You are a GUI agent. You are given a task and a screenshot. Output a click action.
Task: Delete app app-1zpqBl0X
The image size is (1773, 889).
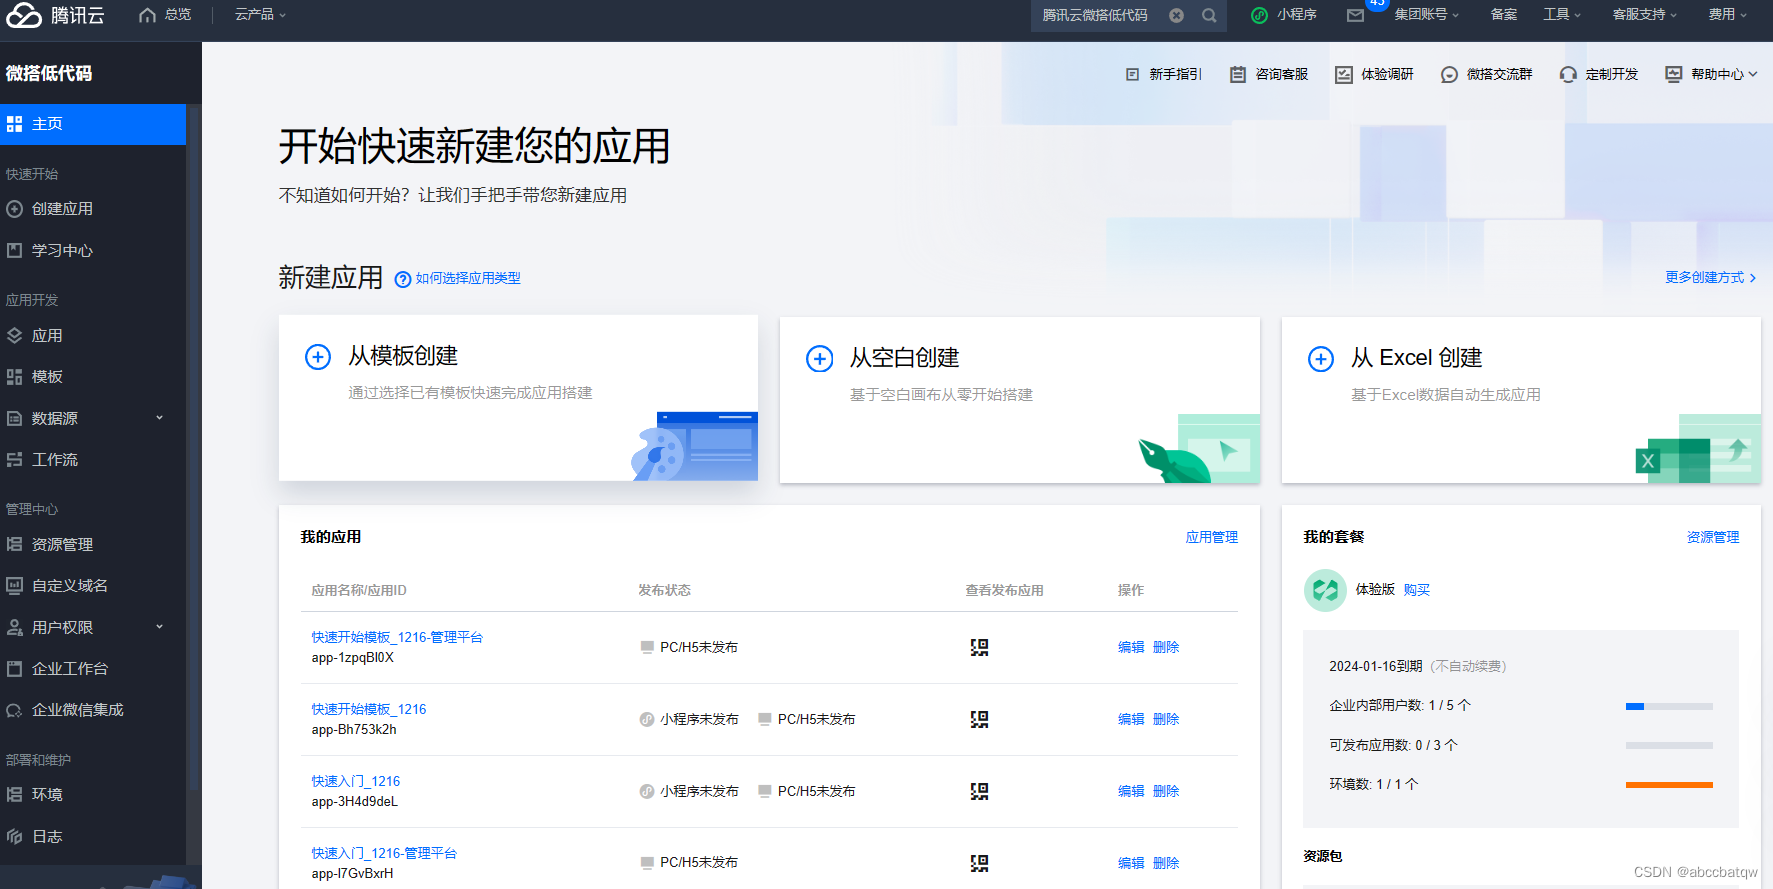(x=1166, y=648)
